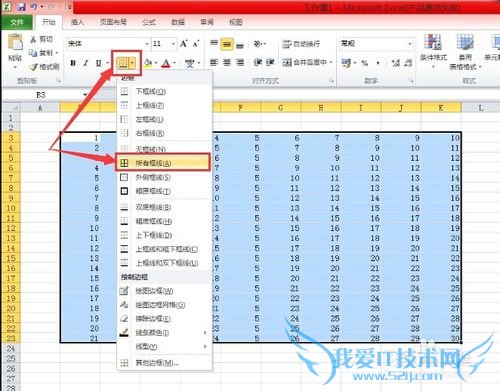Toggle Wrap Text (自动换行)
500x391 pixels.
[x=301, y=44]
